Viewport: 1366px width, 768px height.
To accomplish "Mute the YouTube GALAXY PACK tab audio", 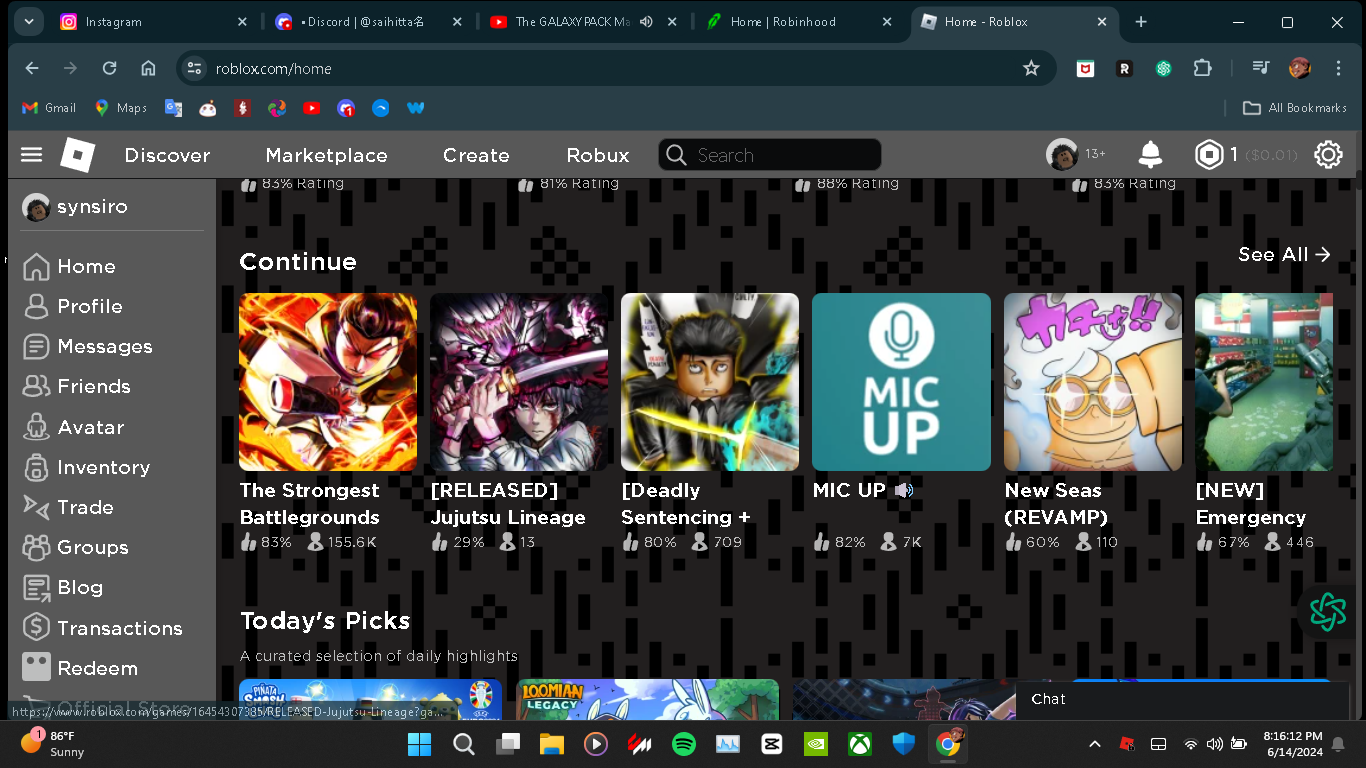I will [x=646, y=22].
